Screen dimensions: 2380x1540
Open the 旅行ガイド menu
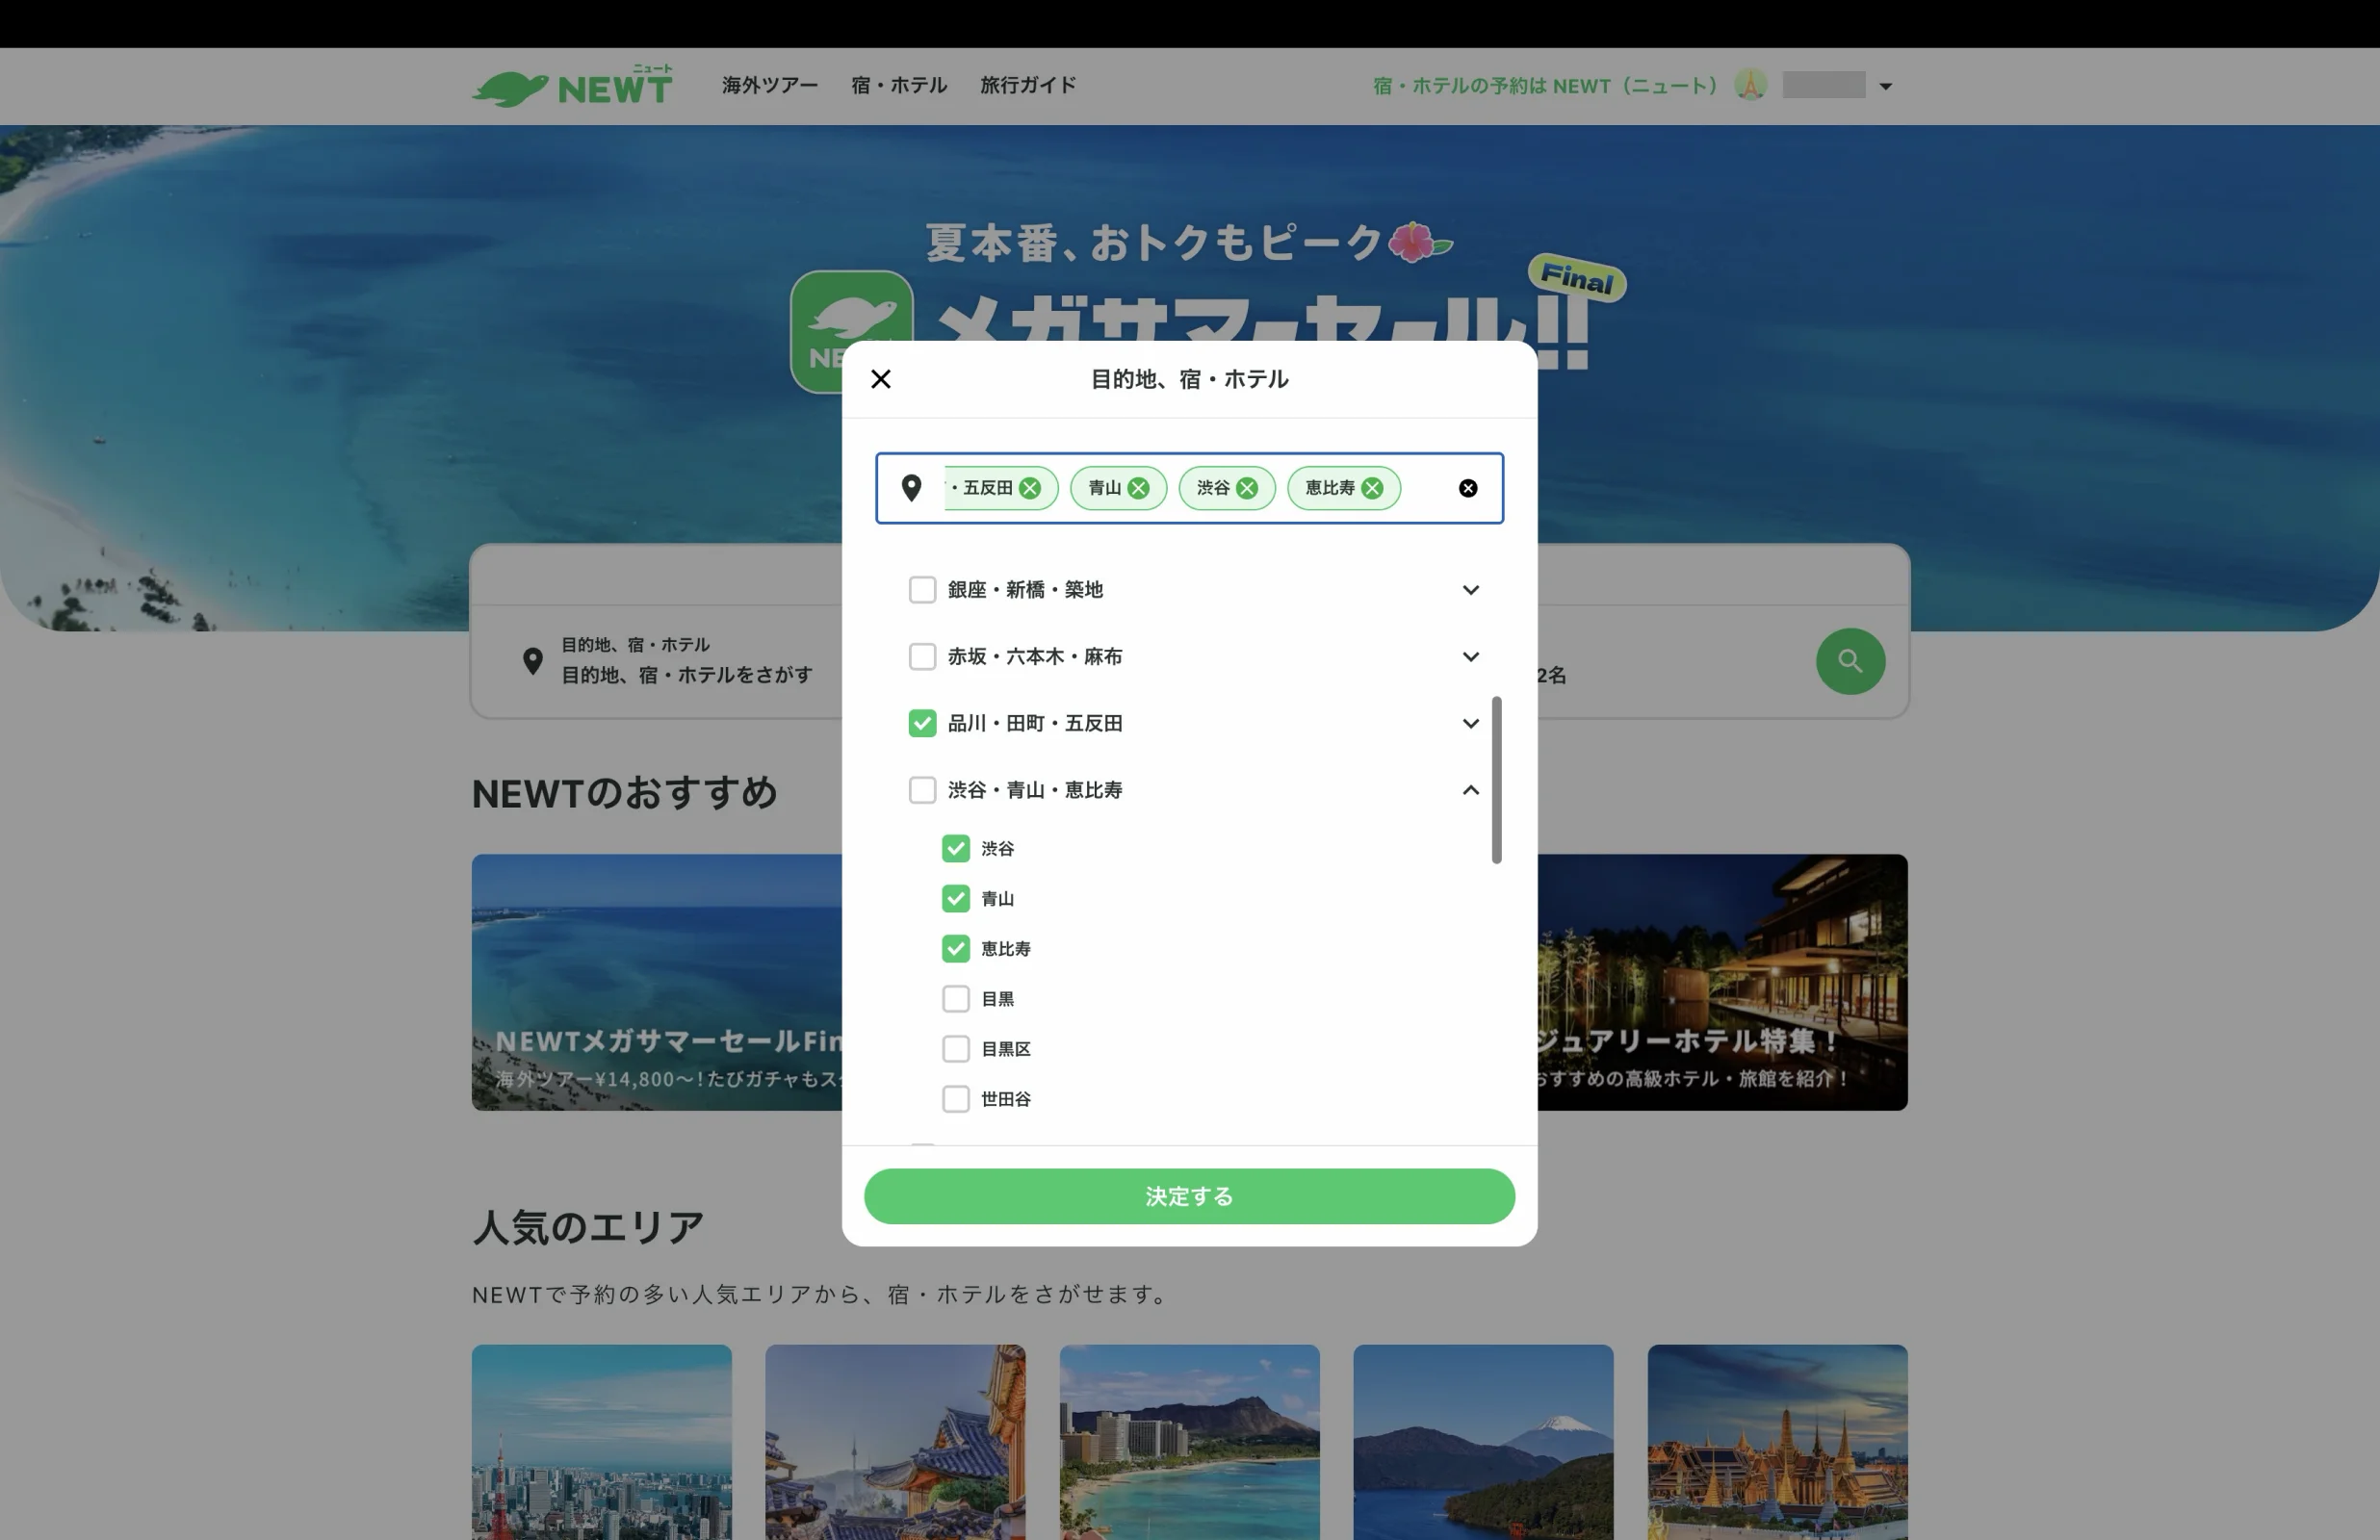[x=1028, y=85]
